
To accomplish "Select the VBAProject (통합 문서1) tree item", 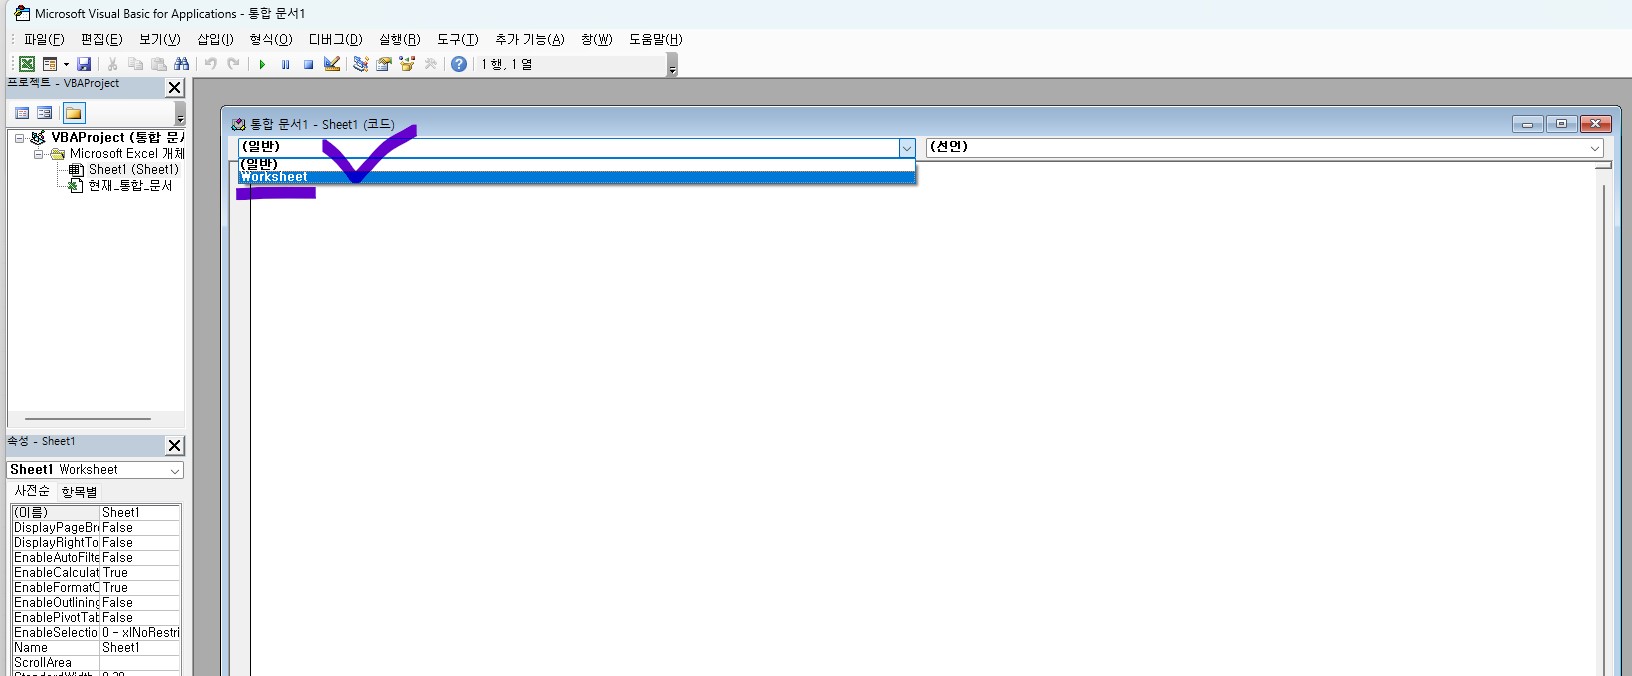I will pos(118,137).
